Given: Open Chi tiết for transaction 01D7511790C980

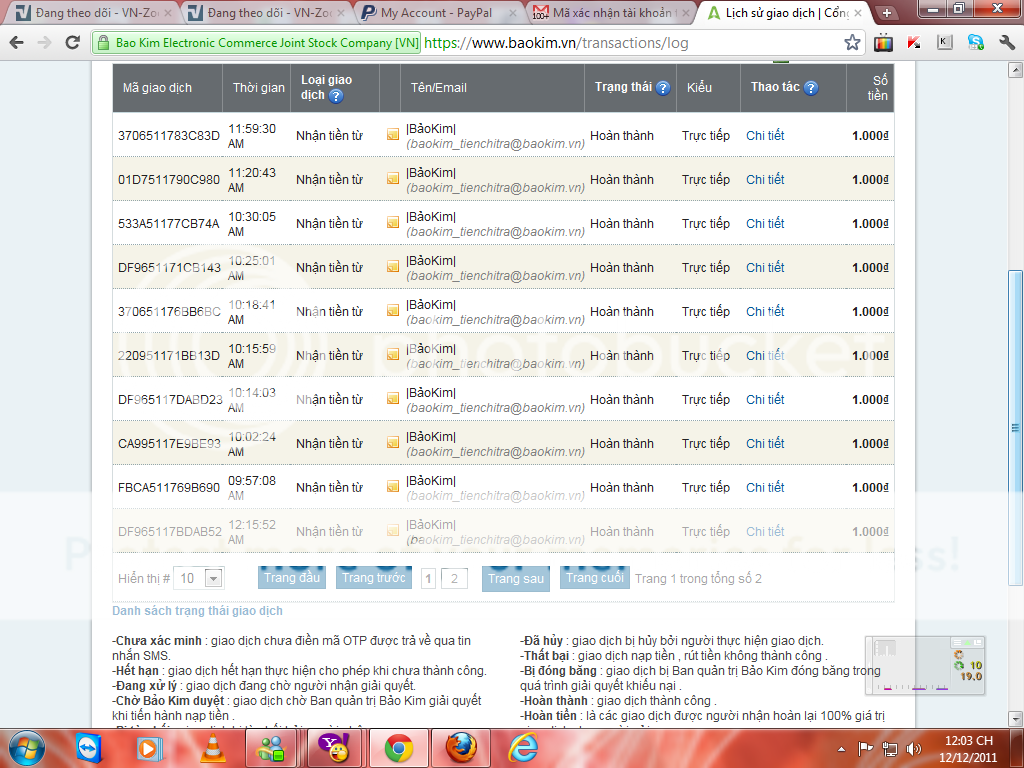Looking at the screenshot, I should [765, 179].
